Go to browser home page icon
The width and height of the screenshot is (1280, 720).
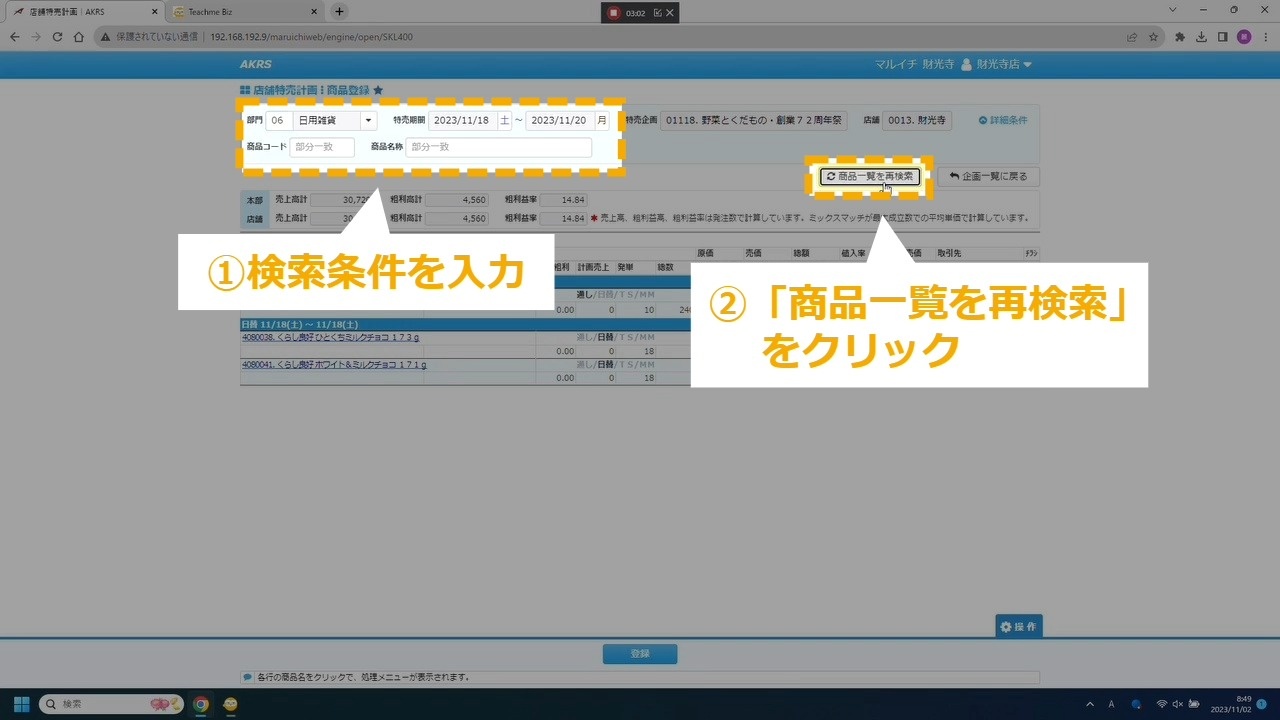coord(78,37)
